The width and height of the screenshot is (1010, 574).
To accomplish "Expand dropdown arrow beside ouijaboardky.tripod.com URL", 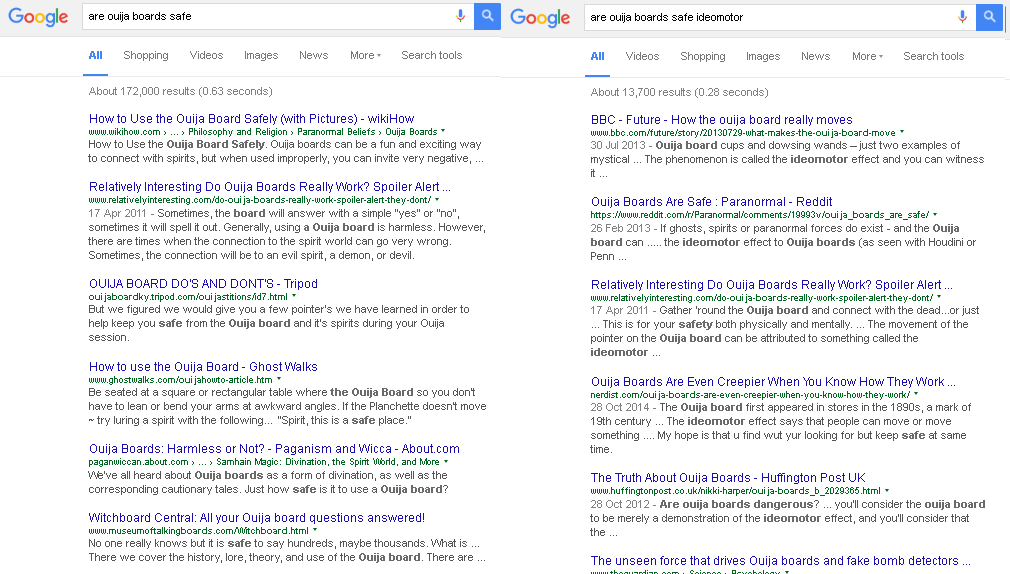I will tap(294, 296).
